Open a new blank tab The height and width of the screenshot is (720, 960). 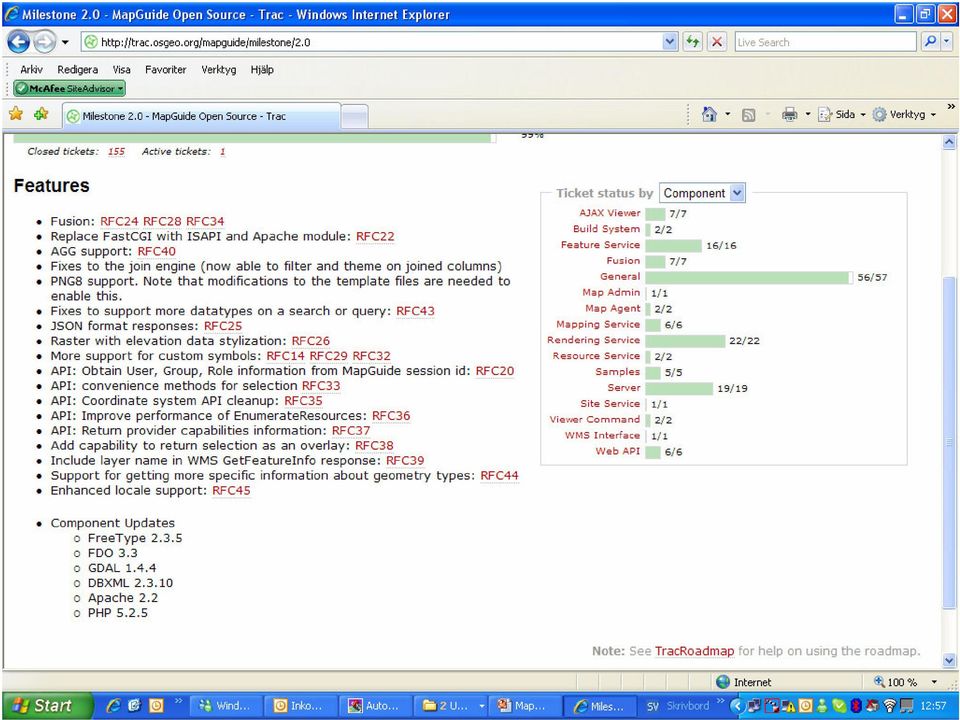point(354,116)
